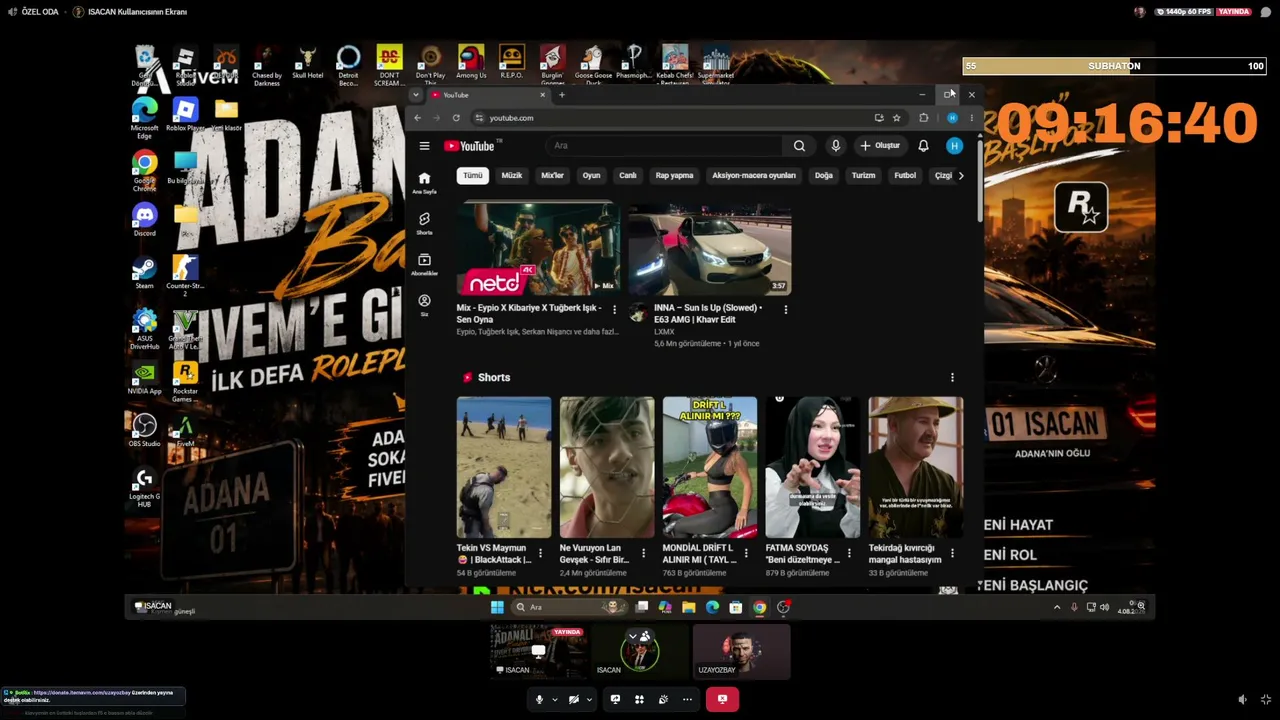
Task: Go to YouTube home via the logo
Action: coord(469,146)
